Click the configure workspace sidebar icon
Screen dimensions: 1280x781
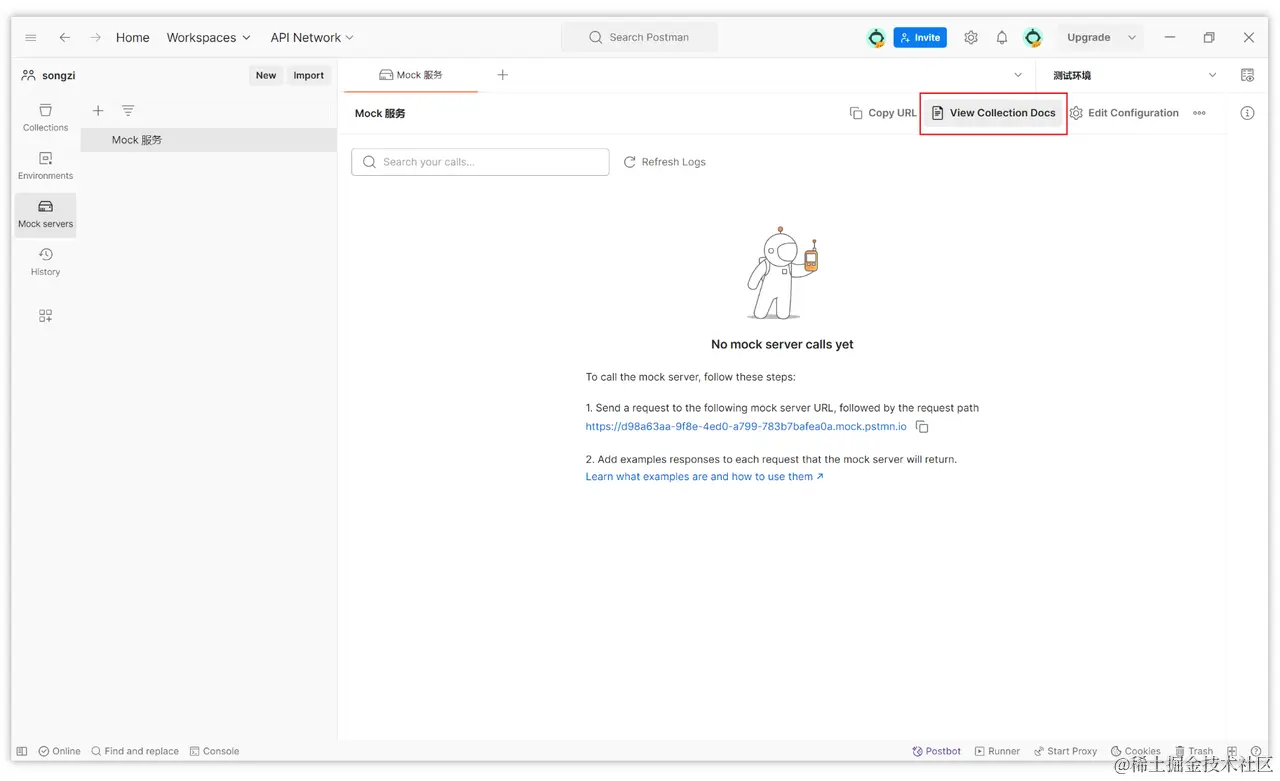45,316
